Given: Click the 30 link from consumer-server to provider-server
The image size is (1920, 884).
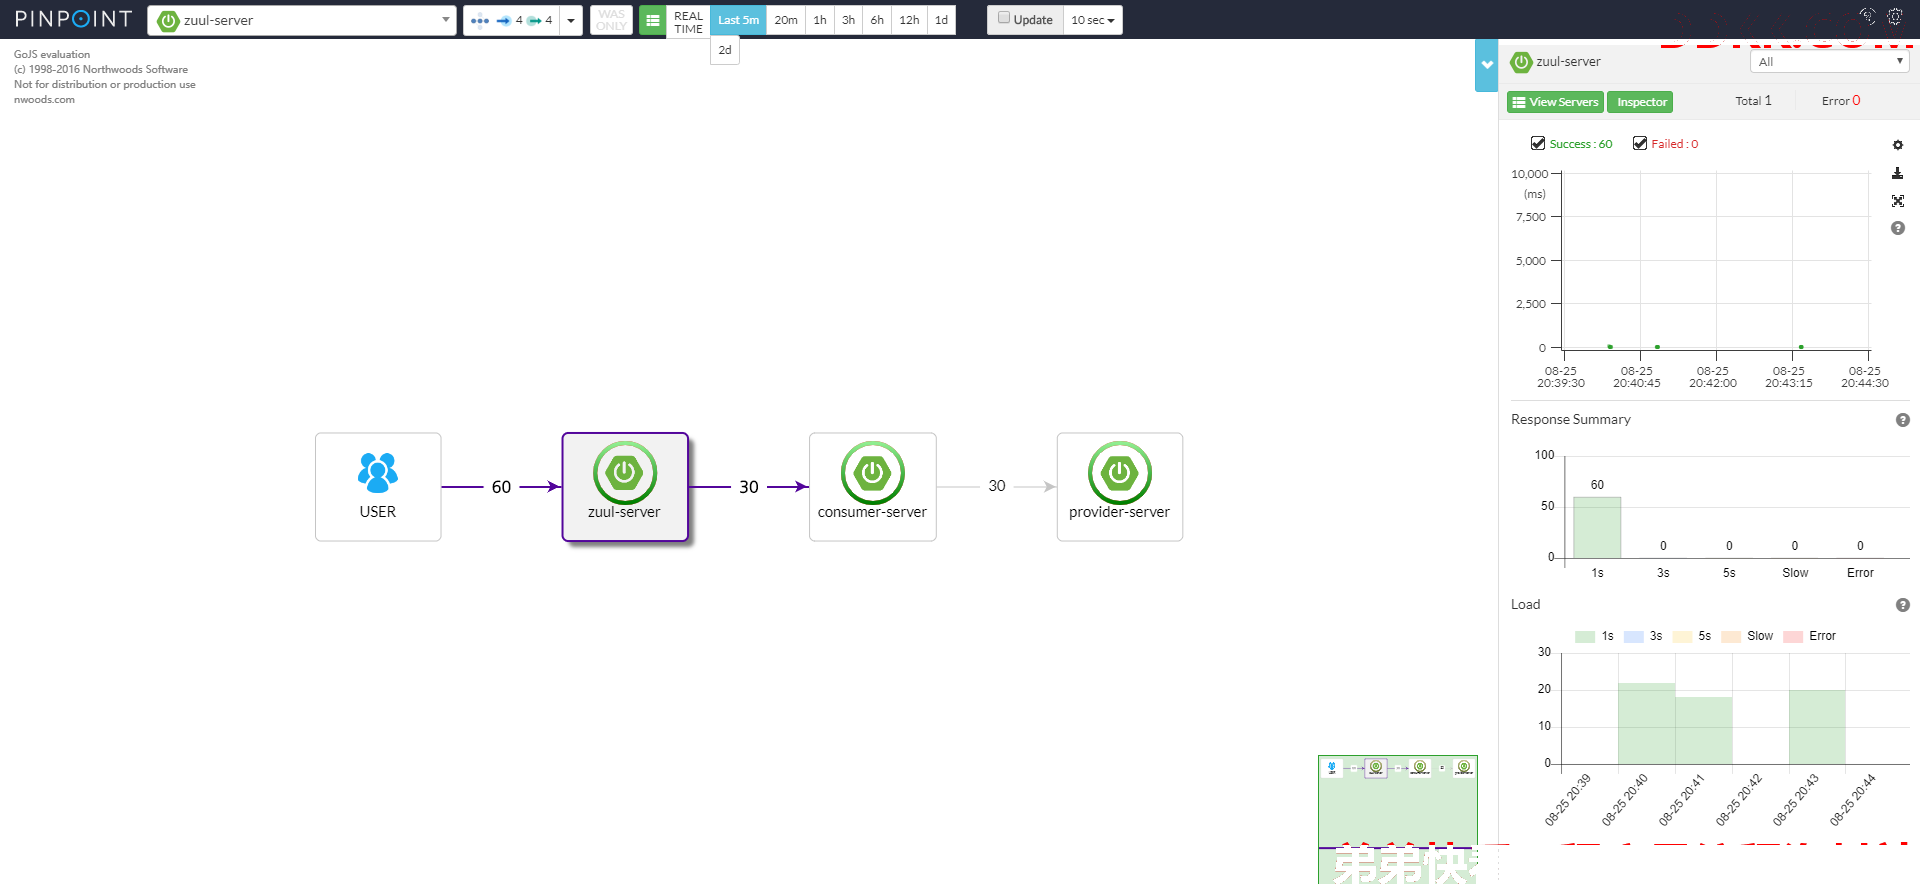Looking at the screenshot, I should coord(997,486).
